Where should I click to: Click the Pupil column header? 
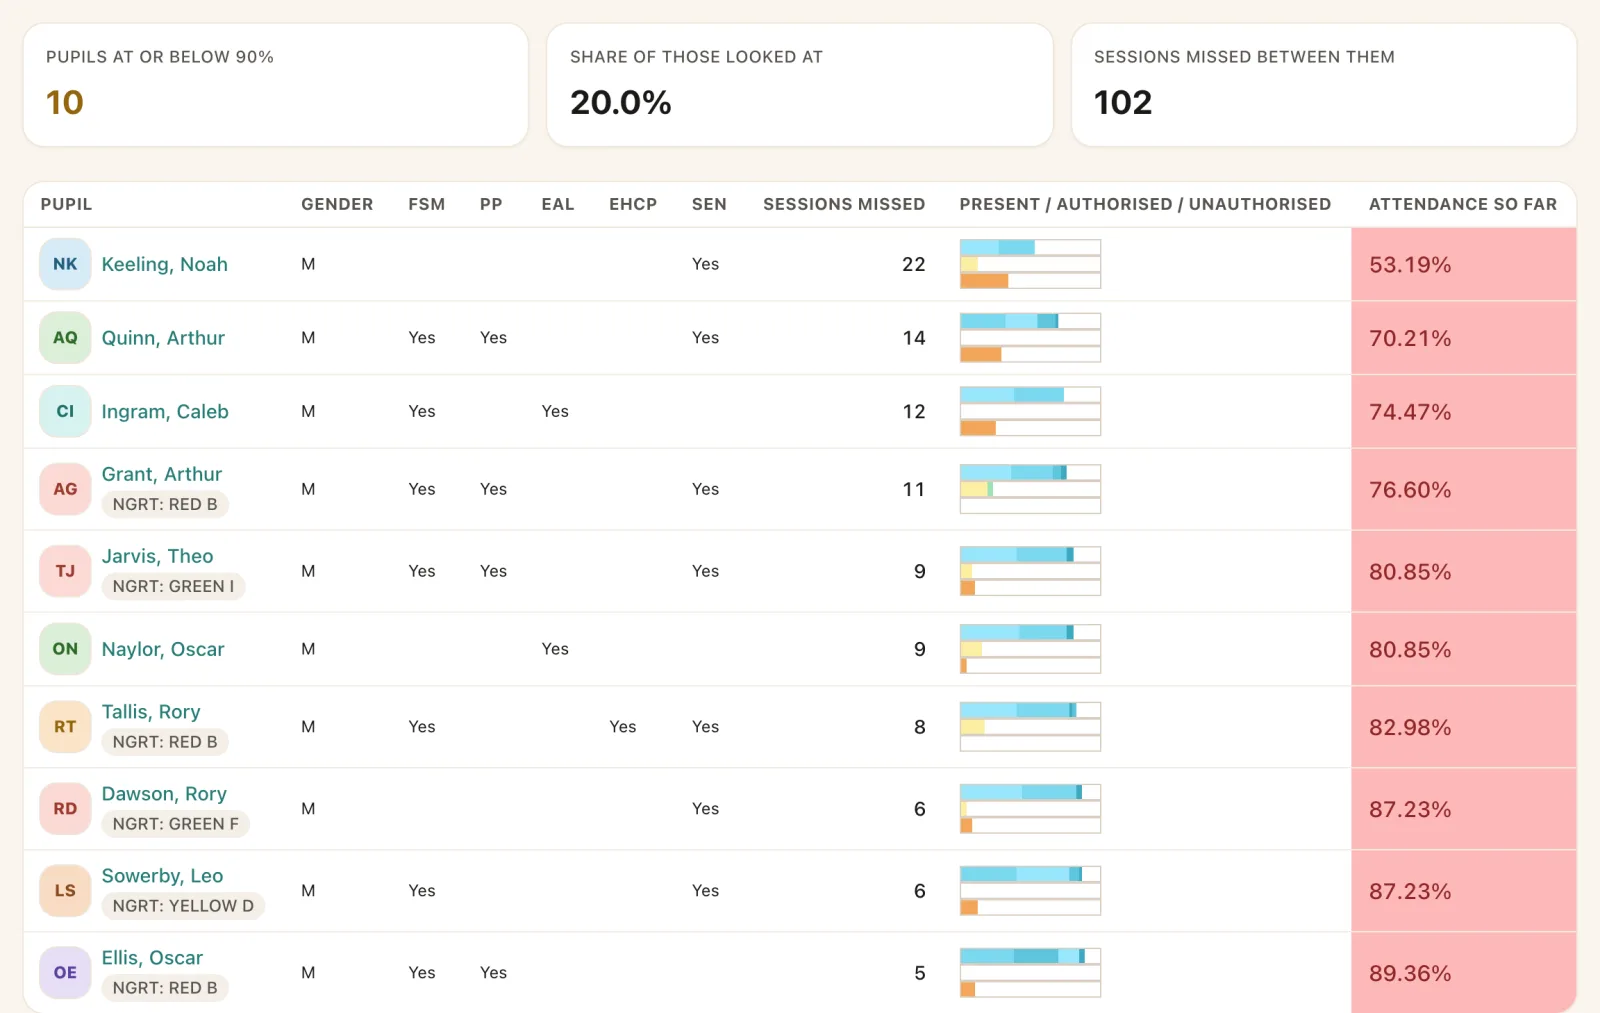pos(66,204)
